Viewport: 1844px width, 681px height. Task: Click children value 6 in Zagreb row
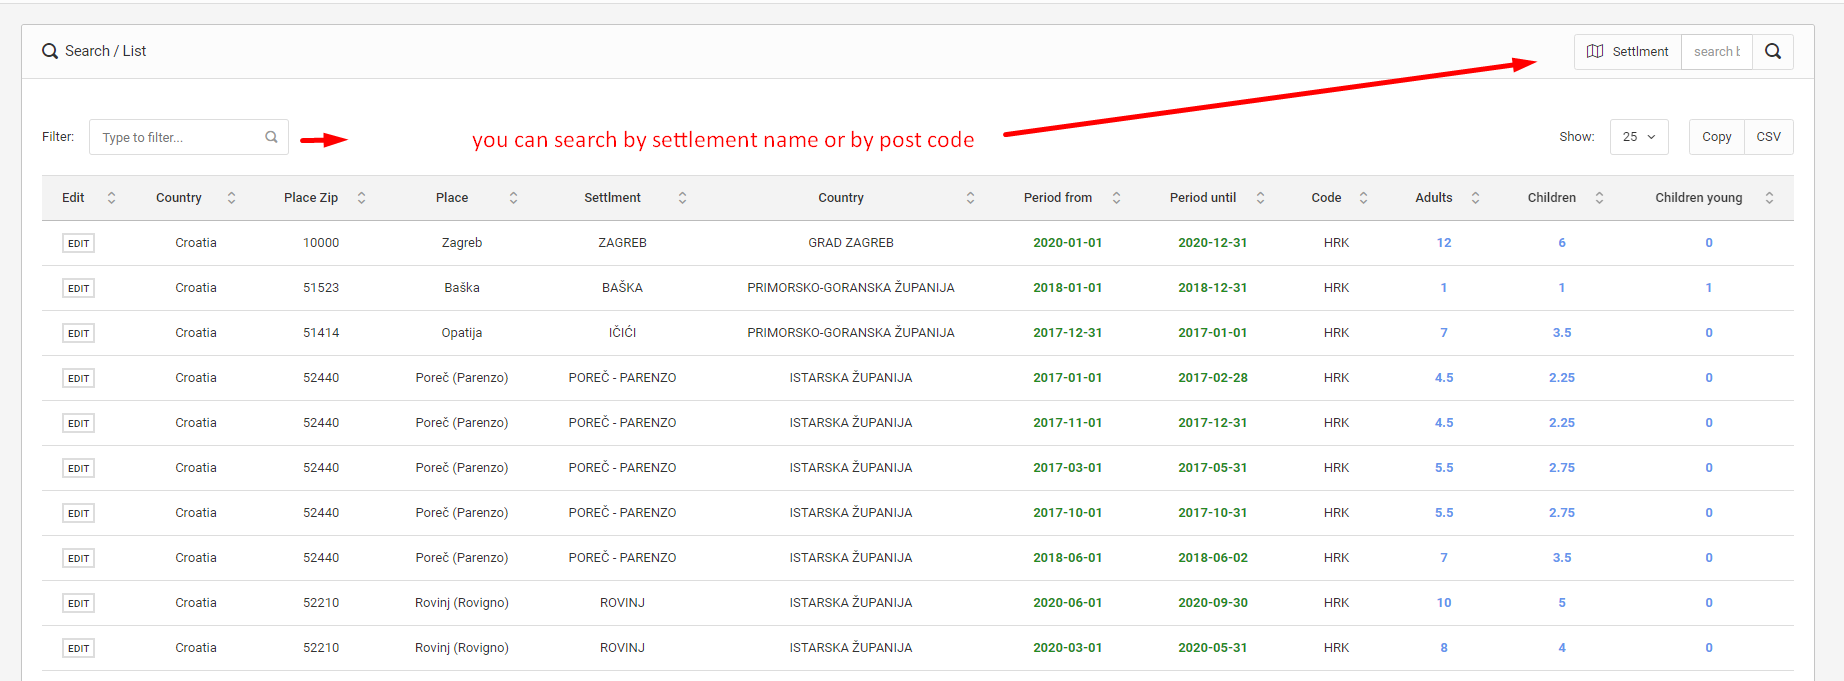tap(1562, 243)
